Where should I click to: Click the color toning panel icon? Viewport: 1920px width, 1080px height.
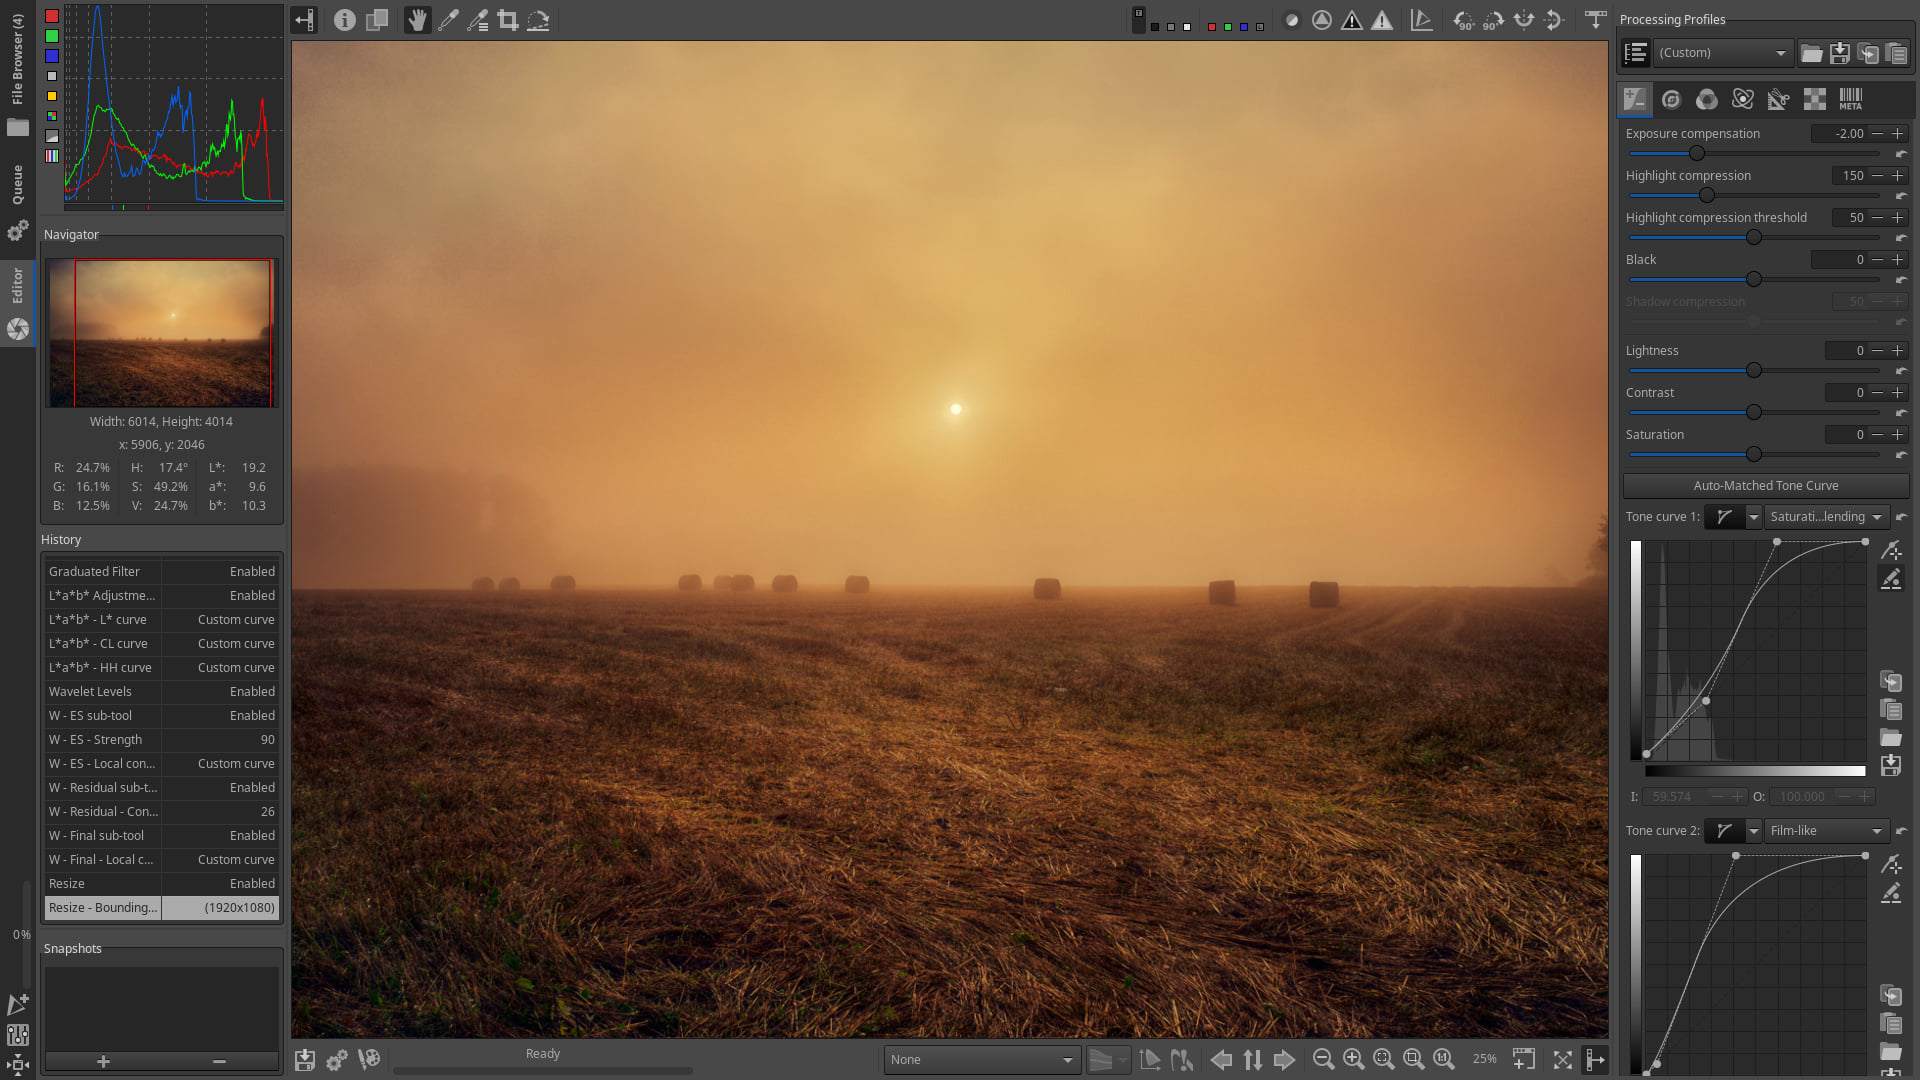1706,98
